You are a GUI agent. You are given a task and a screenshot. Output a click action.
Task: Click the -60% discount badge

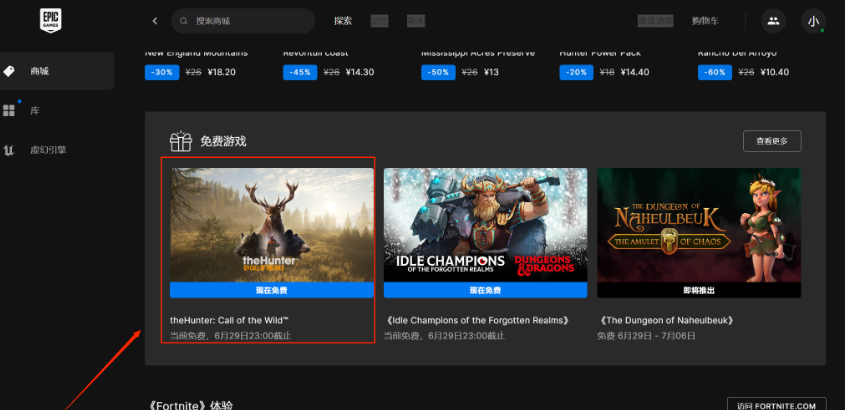pos(715,72)
